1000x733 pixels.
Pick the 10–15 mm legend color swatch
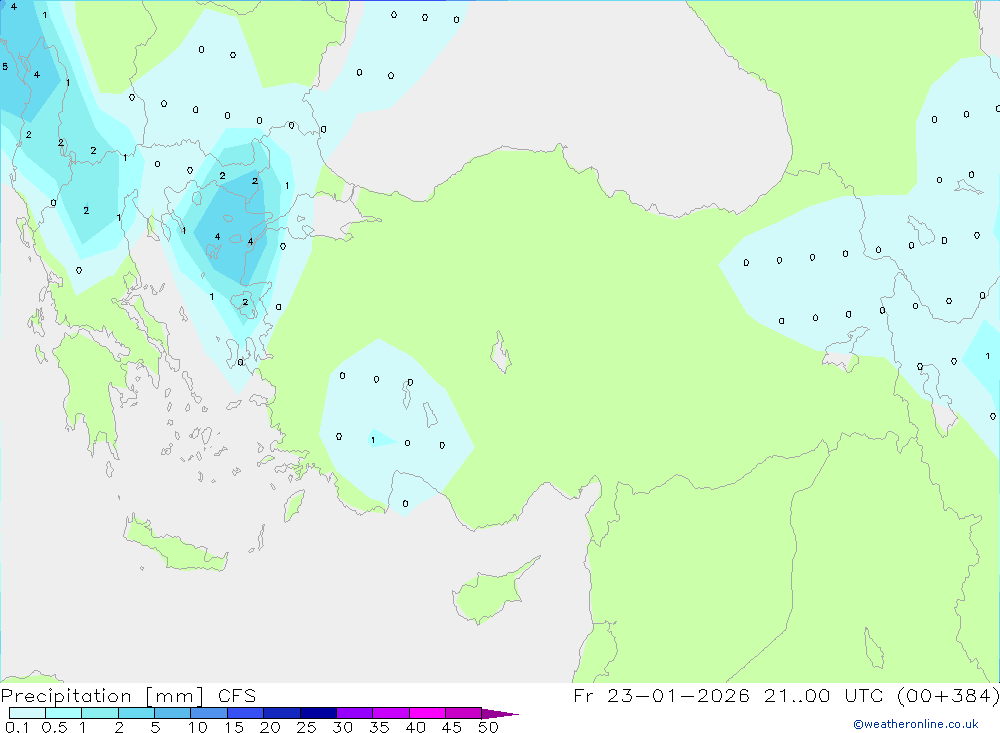209,713
